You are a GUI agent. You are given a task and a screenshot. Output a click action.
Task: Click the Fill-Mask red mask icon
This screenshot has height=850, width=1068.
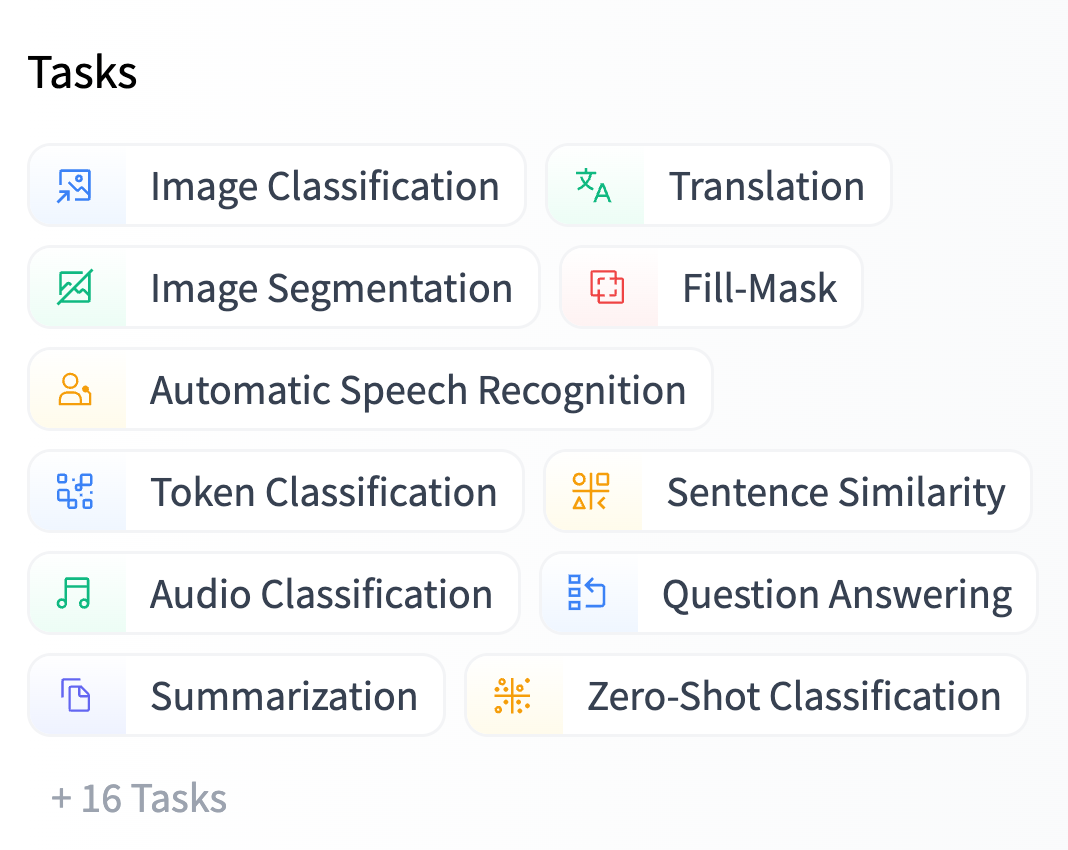609,287
